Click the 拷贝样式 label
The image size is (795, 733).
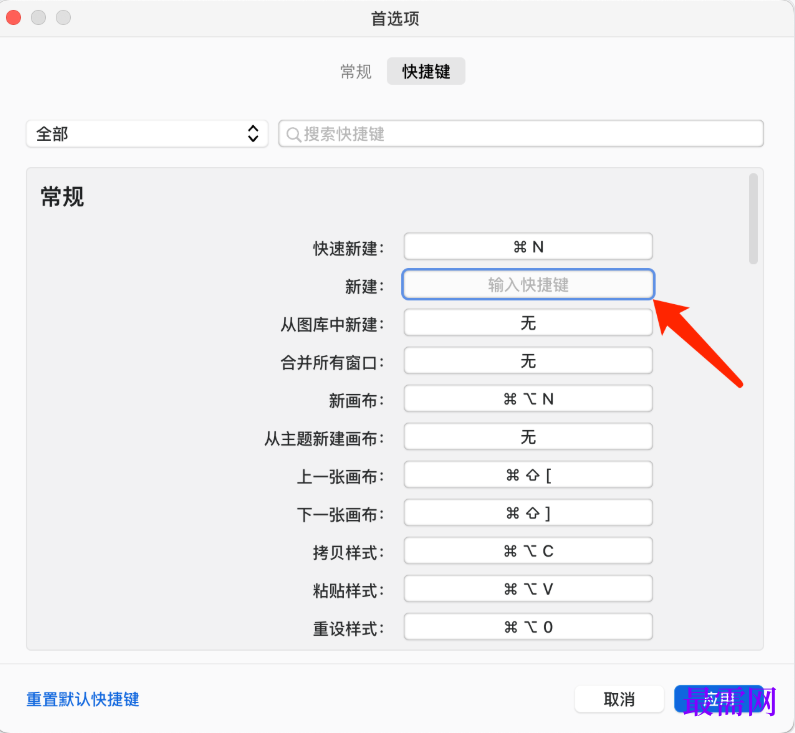coord(349,553)
